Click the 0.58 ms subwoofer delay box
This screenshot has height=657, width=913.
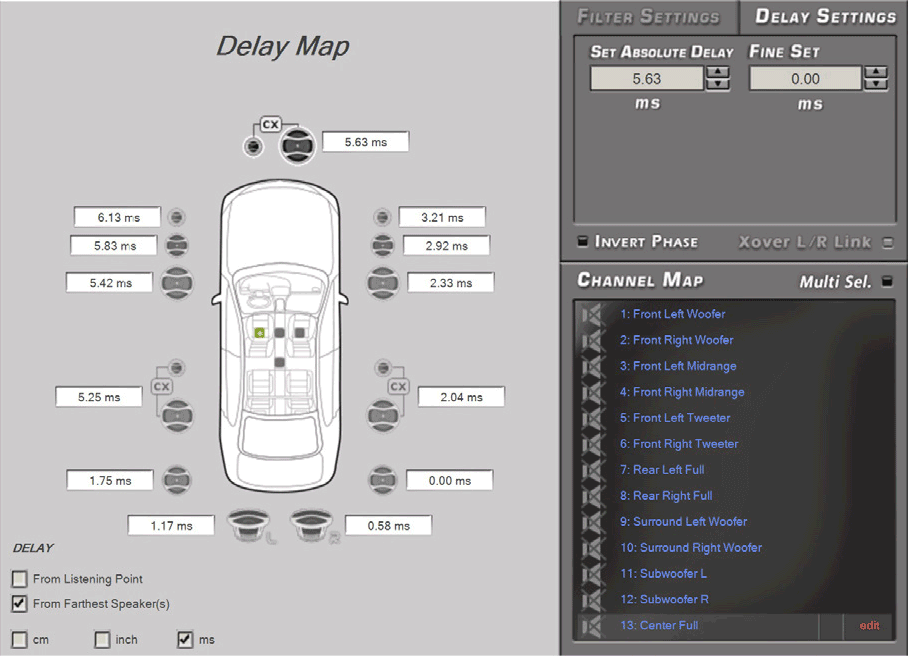(388, 525)
